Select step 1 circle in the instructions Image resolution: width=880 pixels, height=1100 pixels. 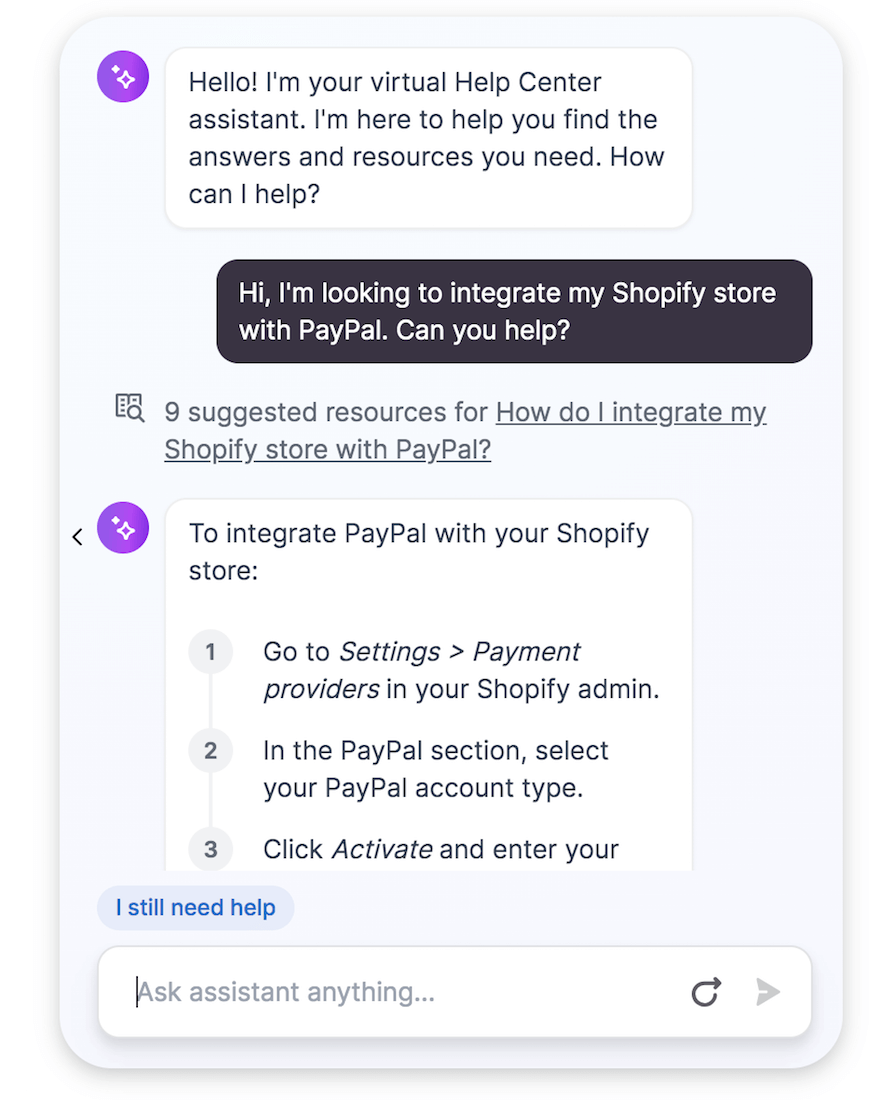(210, 651)
